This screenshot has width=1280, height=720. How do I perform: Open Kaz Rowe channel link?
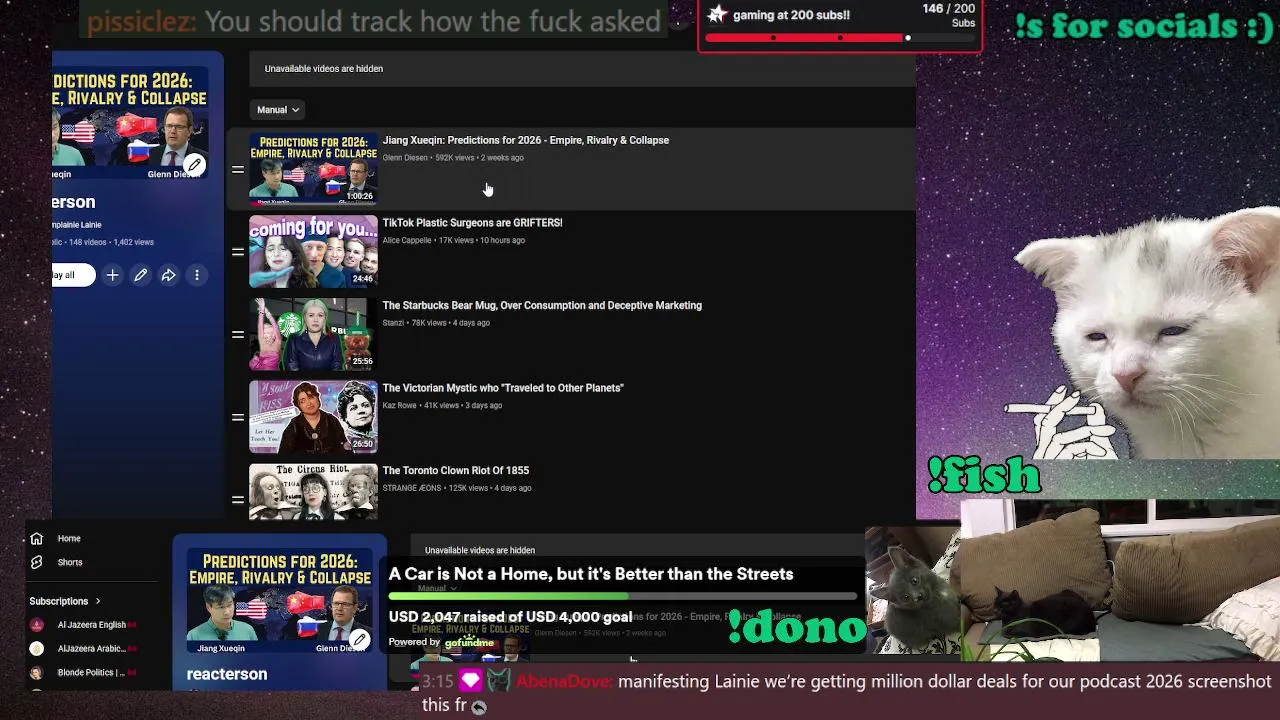399,406
